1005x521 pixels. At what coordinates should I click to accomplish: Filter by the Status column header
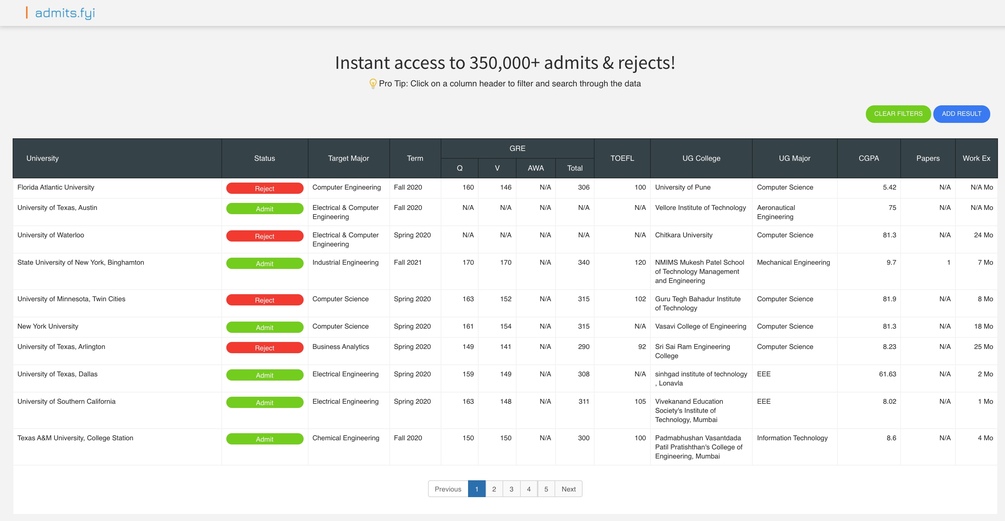pyautogui.click(x=265, y=158)
